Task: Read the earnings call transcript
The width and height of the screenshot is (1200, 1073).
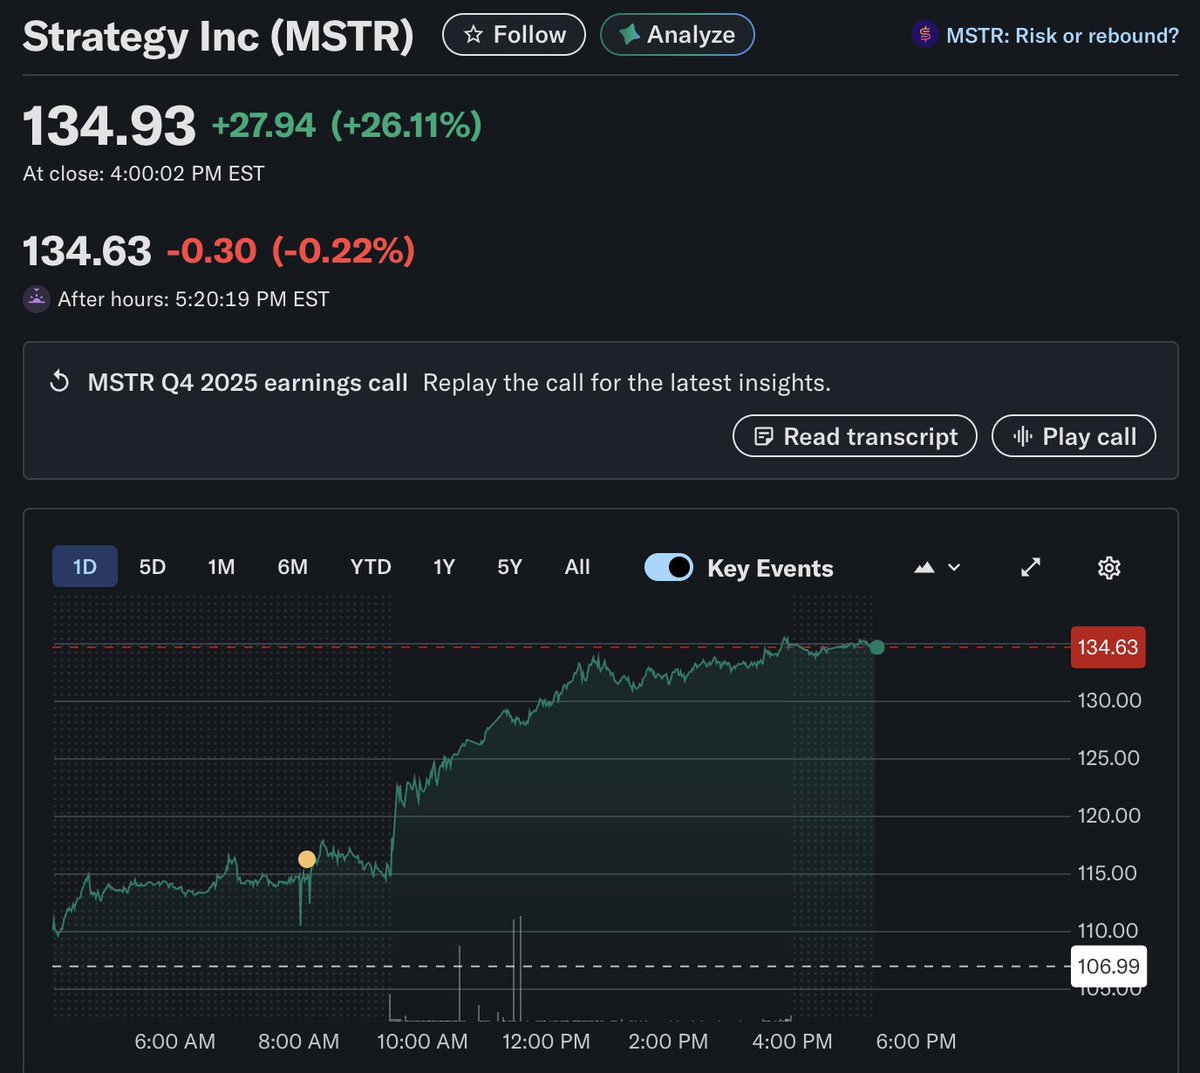Action: (x=855, y=436)
